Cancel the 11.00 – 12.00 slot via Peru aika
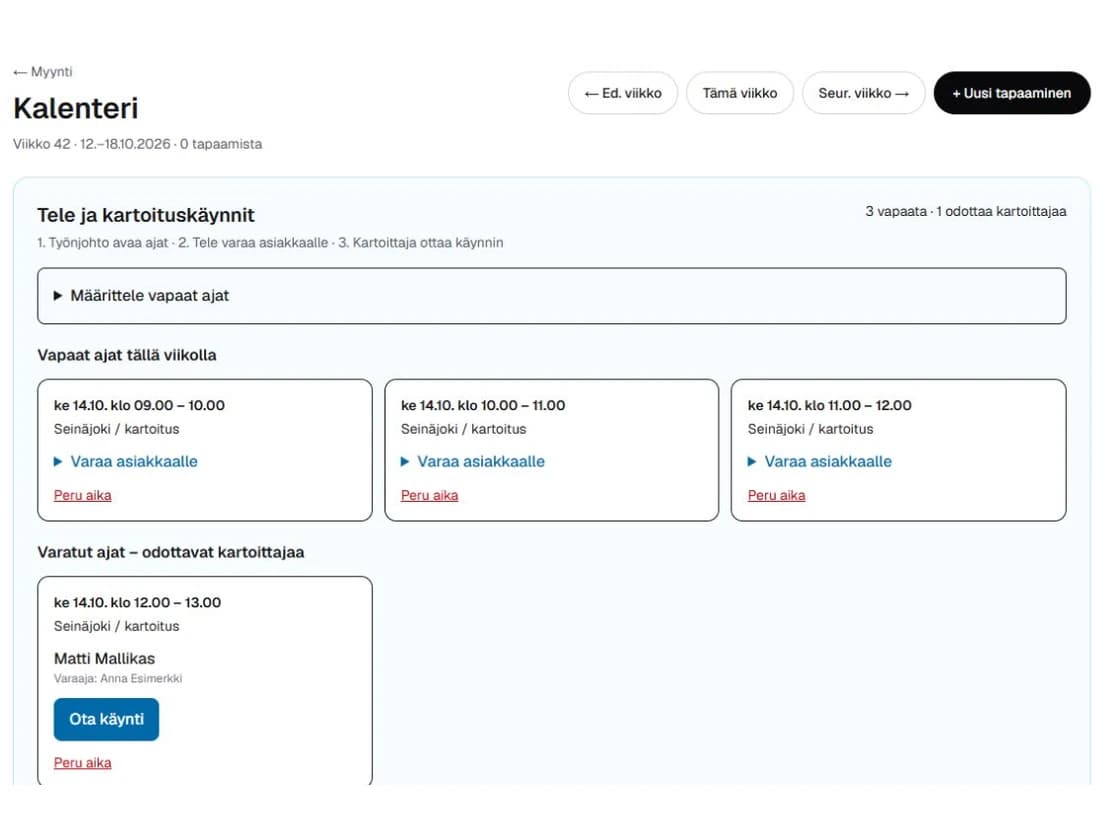 [776, 495]
